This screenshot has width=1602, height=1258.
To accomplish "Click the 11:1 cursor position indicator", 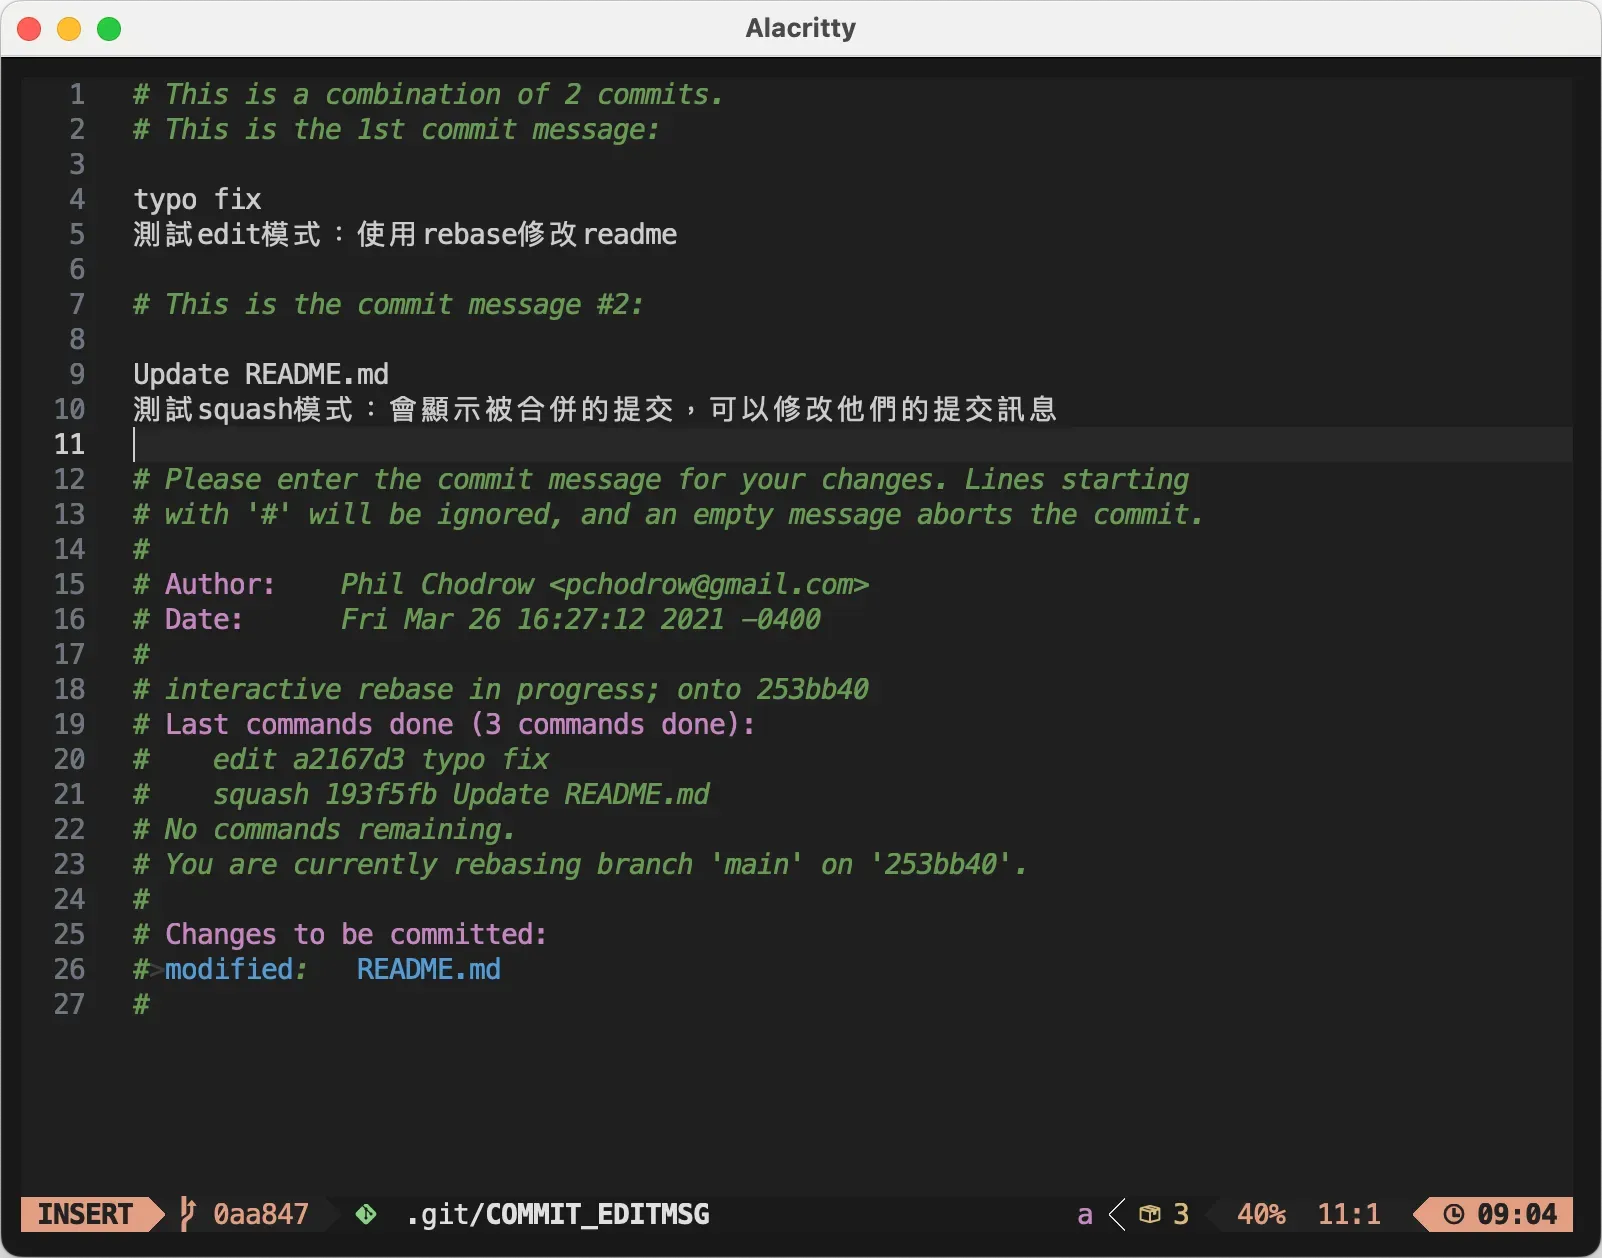I will (x=1349, y=1214).
